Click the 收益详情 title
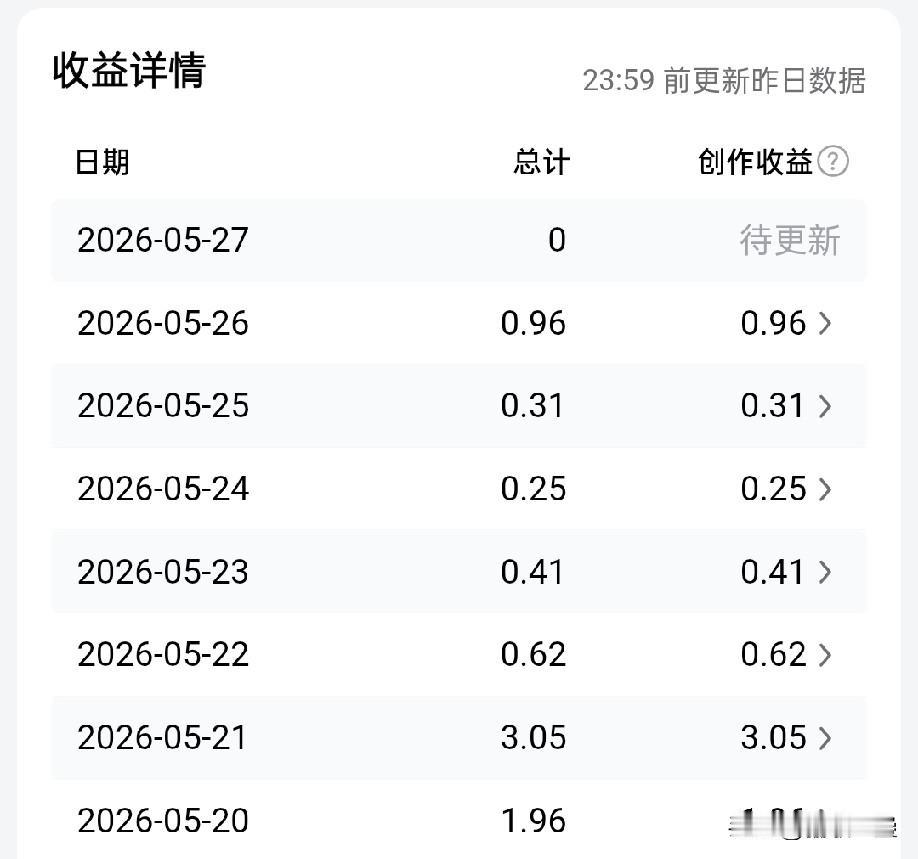 (x=129, y=70)
